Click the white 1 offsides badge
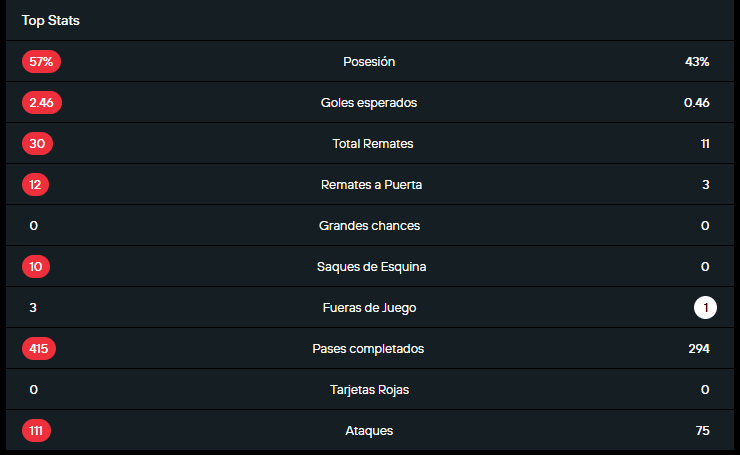Viewport: 740px width, 455px height. (705, 308)
